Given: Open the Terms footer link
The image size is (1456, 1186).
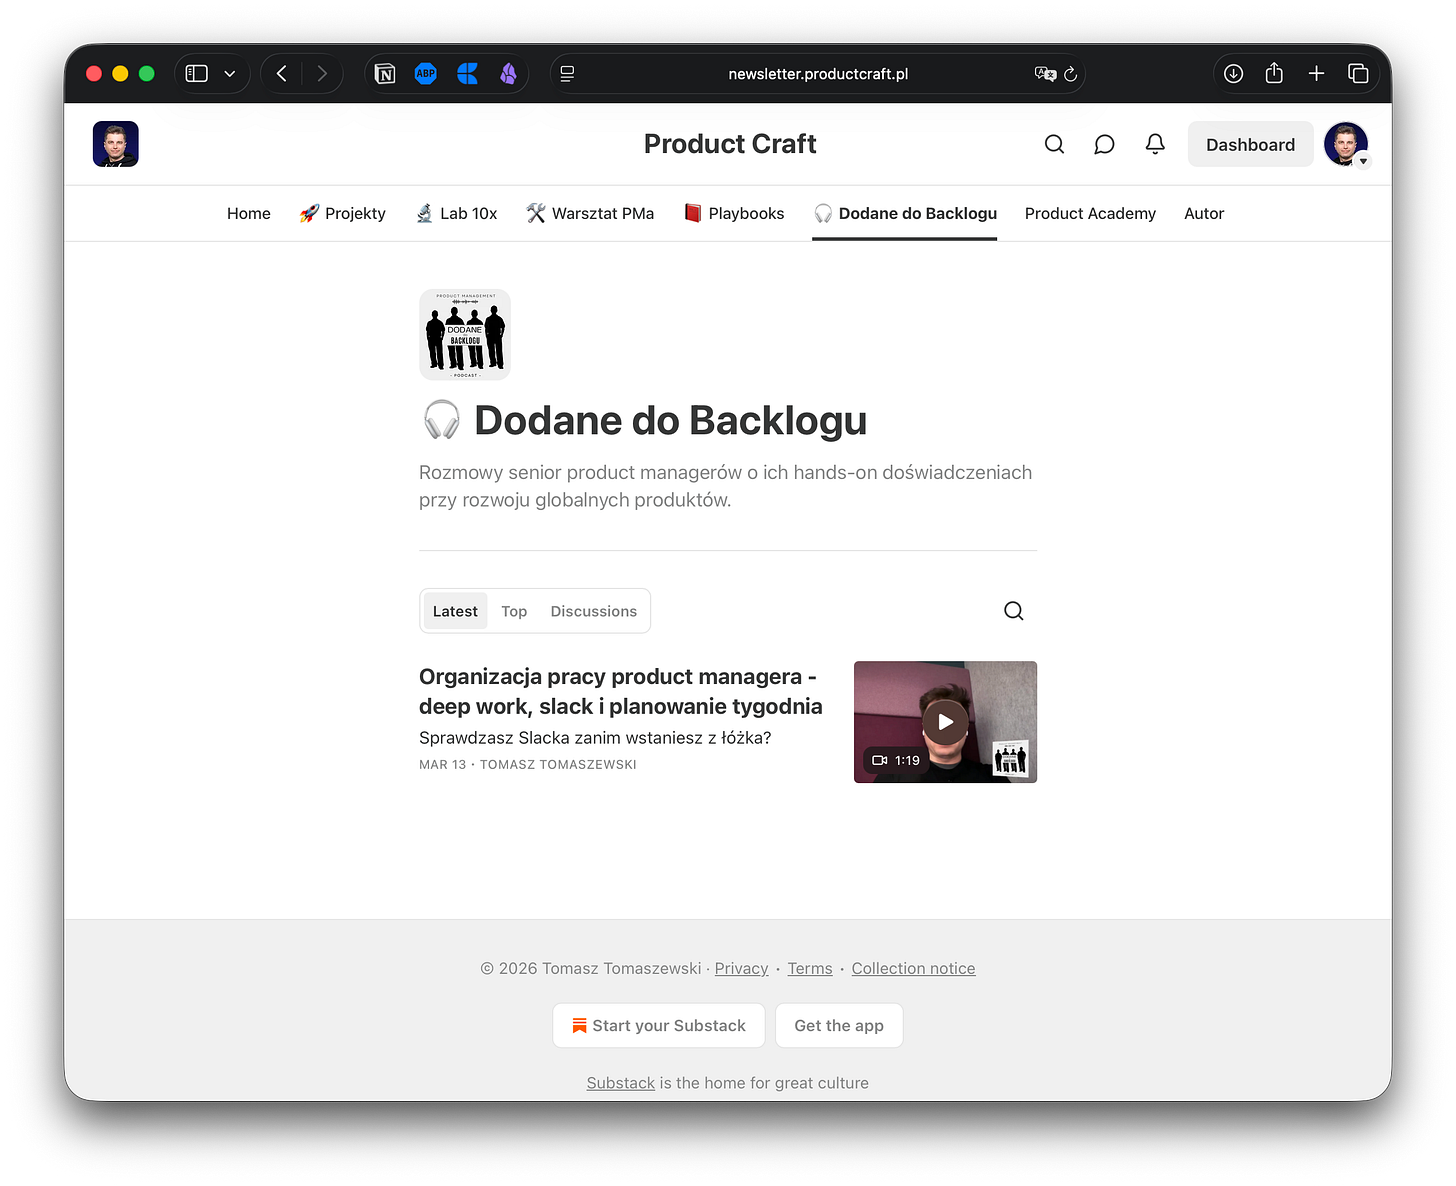Looking at the screenshot, I should 810,969.
